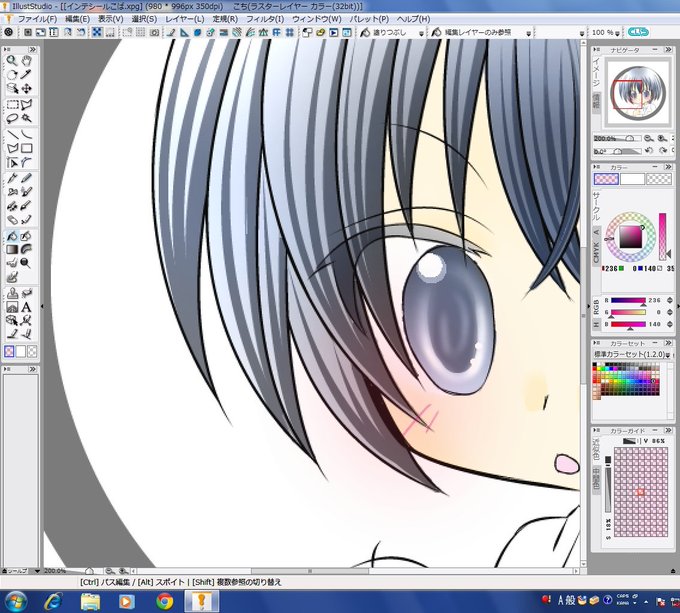Select the Airbrush tool
The width and height of the screenshot is (680, 613).
[x=12, y=192]
